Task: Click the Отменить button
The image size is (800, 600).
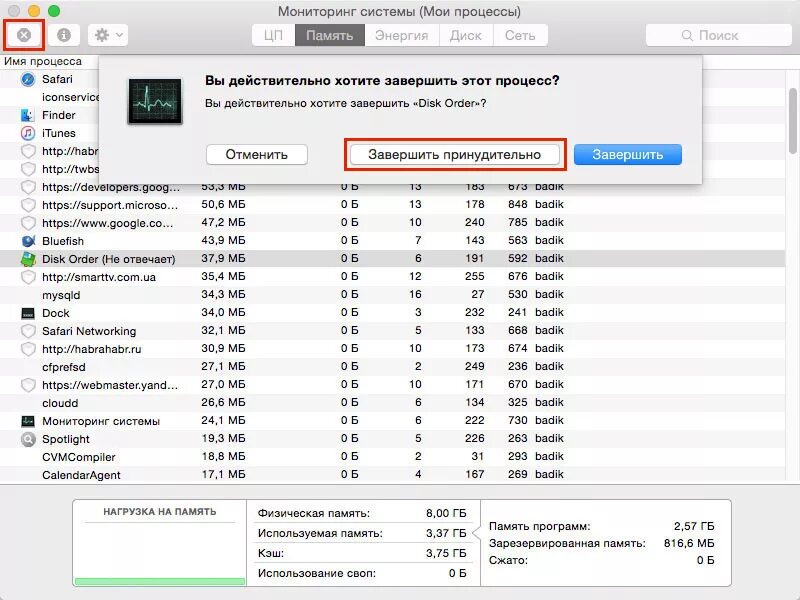Action: [x=257, y=155]
